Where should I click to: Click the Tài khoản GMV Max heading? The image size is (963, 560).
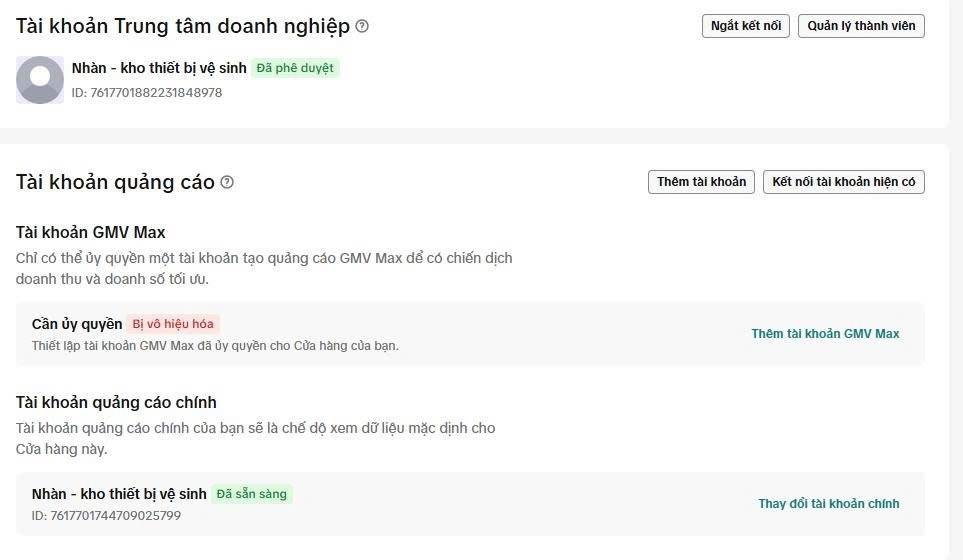[x=91, y=232]
